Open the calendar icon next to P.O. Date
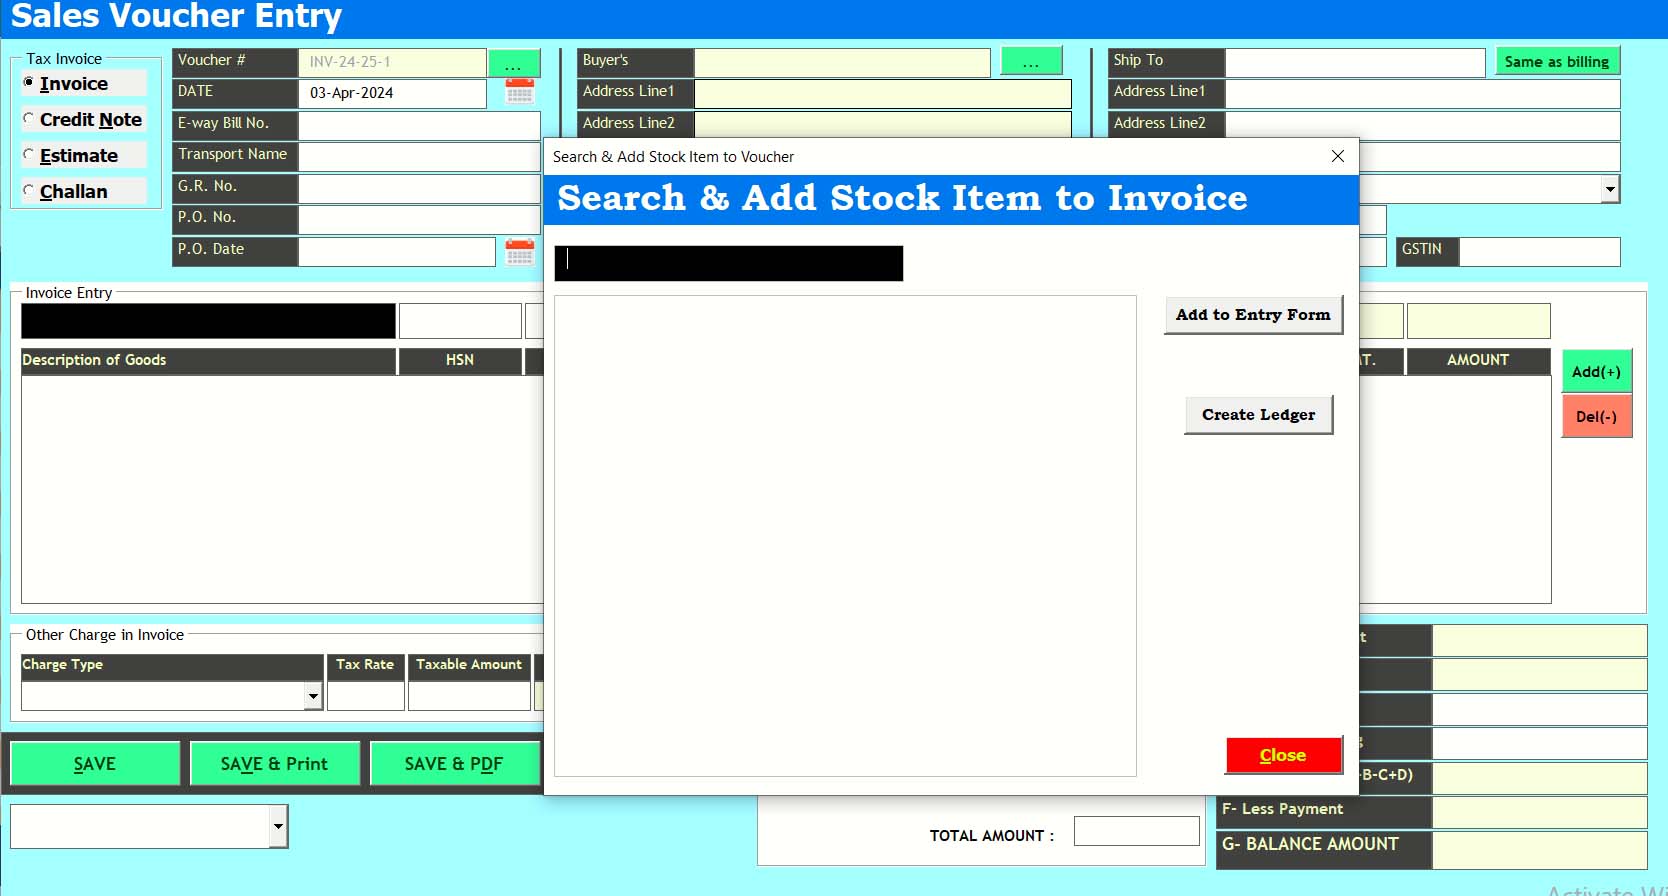Screen dimensions: 1668x896 click(519, 251)
